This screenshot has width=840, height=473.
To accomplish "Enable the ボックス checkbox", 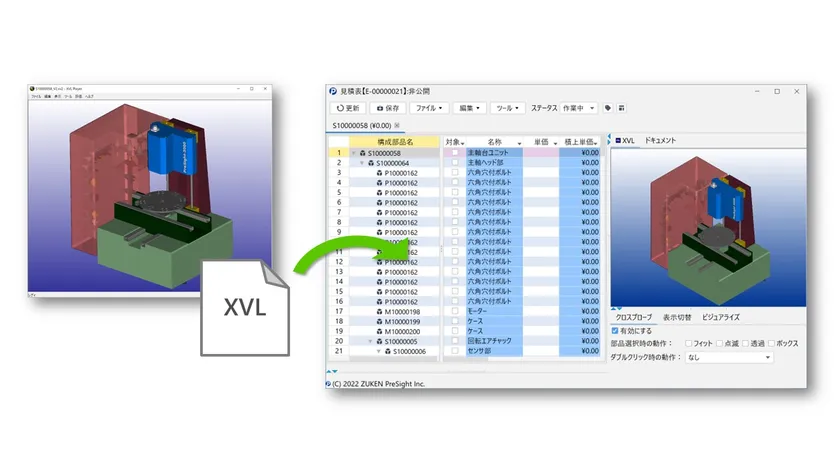I will (x=769, y=343).
